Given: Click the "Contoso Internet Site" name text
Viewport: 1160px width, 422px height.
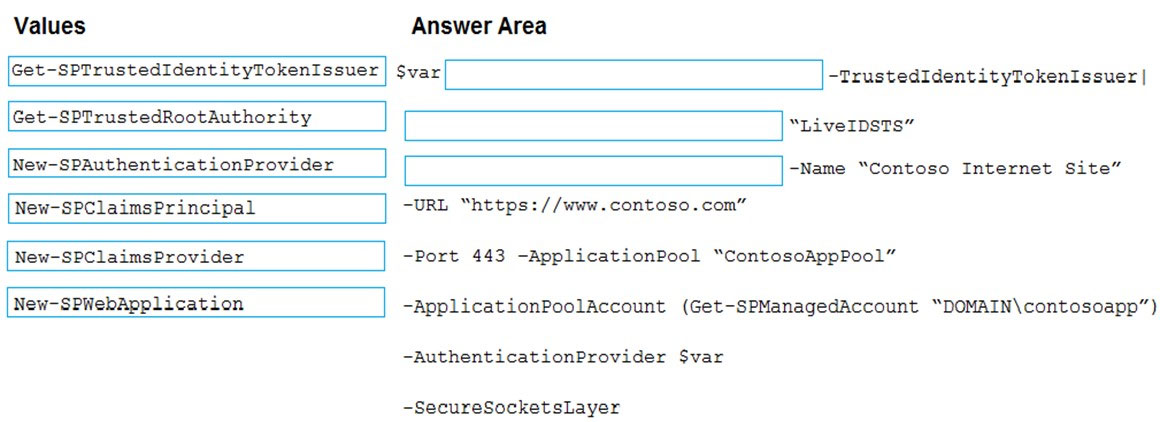Looking at the screenshot, I should pyautogui.click(x=989, y=168).
